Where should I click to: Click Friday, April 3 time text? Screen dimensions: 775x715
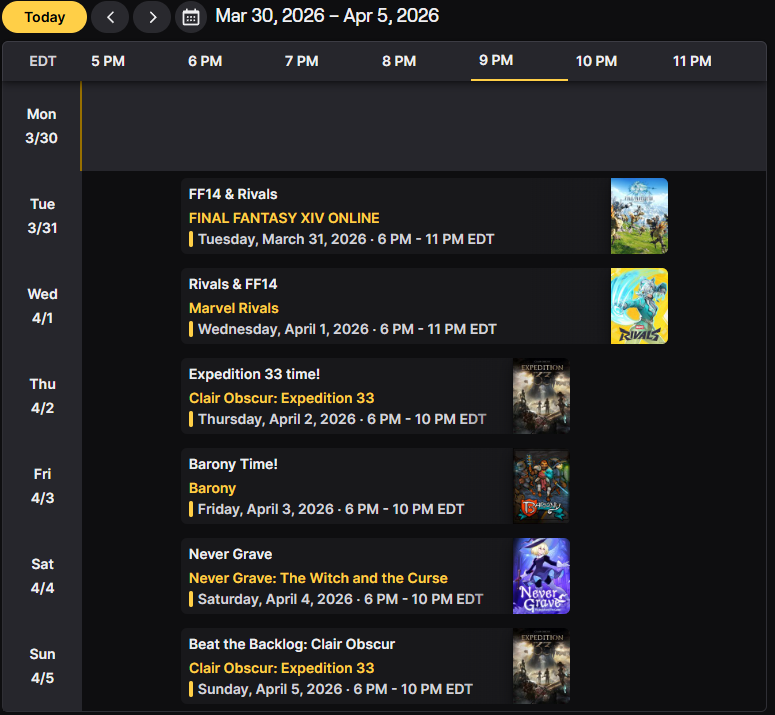coord(331,509)
